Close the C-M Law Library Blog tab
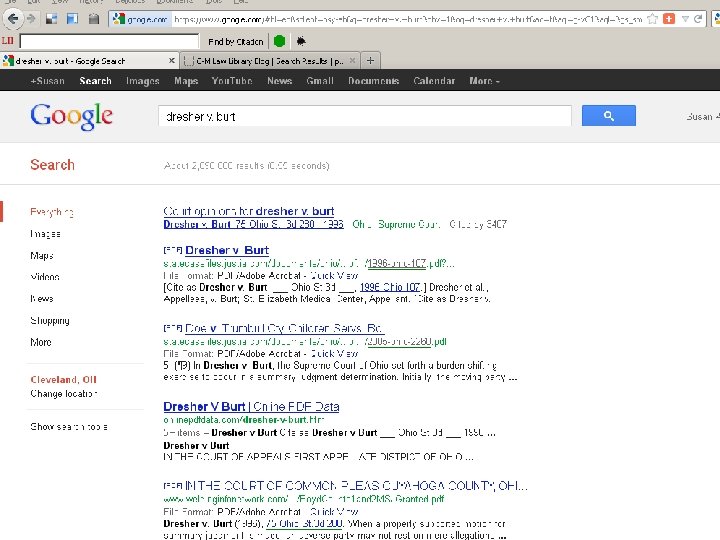This screenshot has width=720, height=540. (352, 61)
